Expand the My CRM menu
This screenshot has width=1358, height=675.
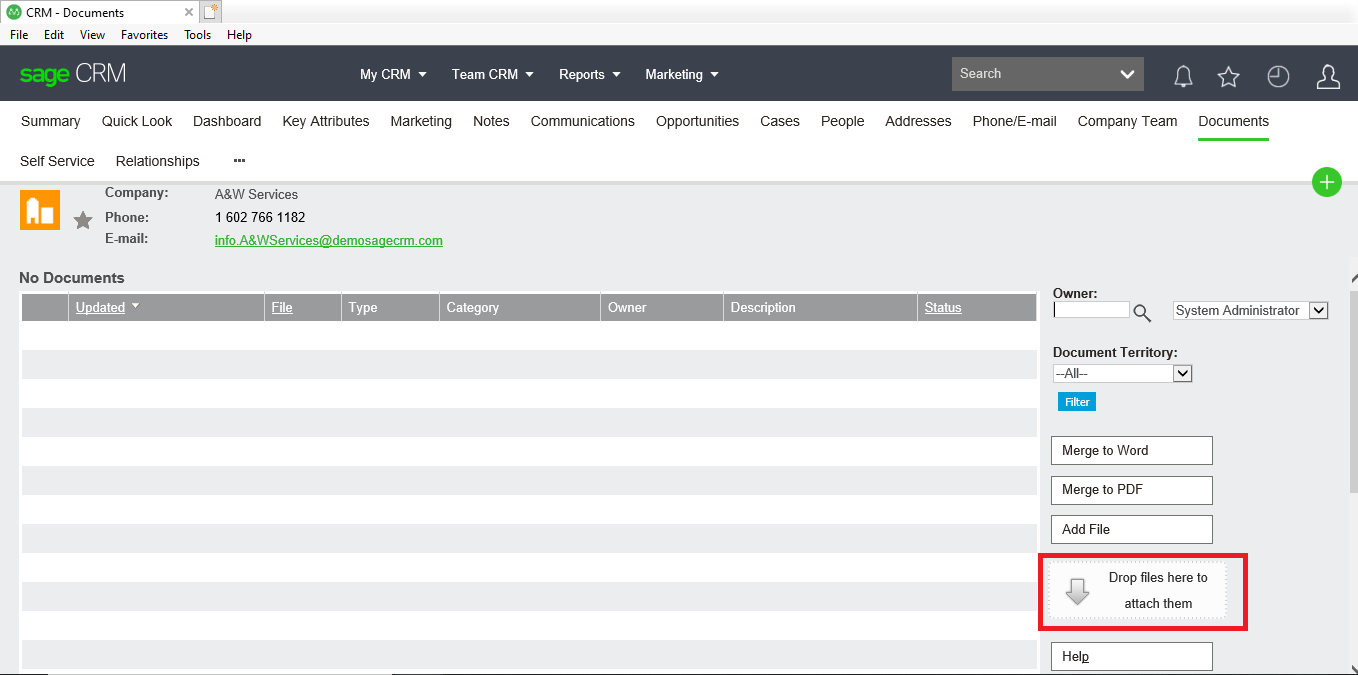point(393,74)
